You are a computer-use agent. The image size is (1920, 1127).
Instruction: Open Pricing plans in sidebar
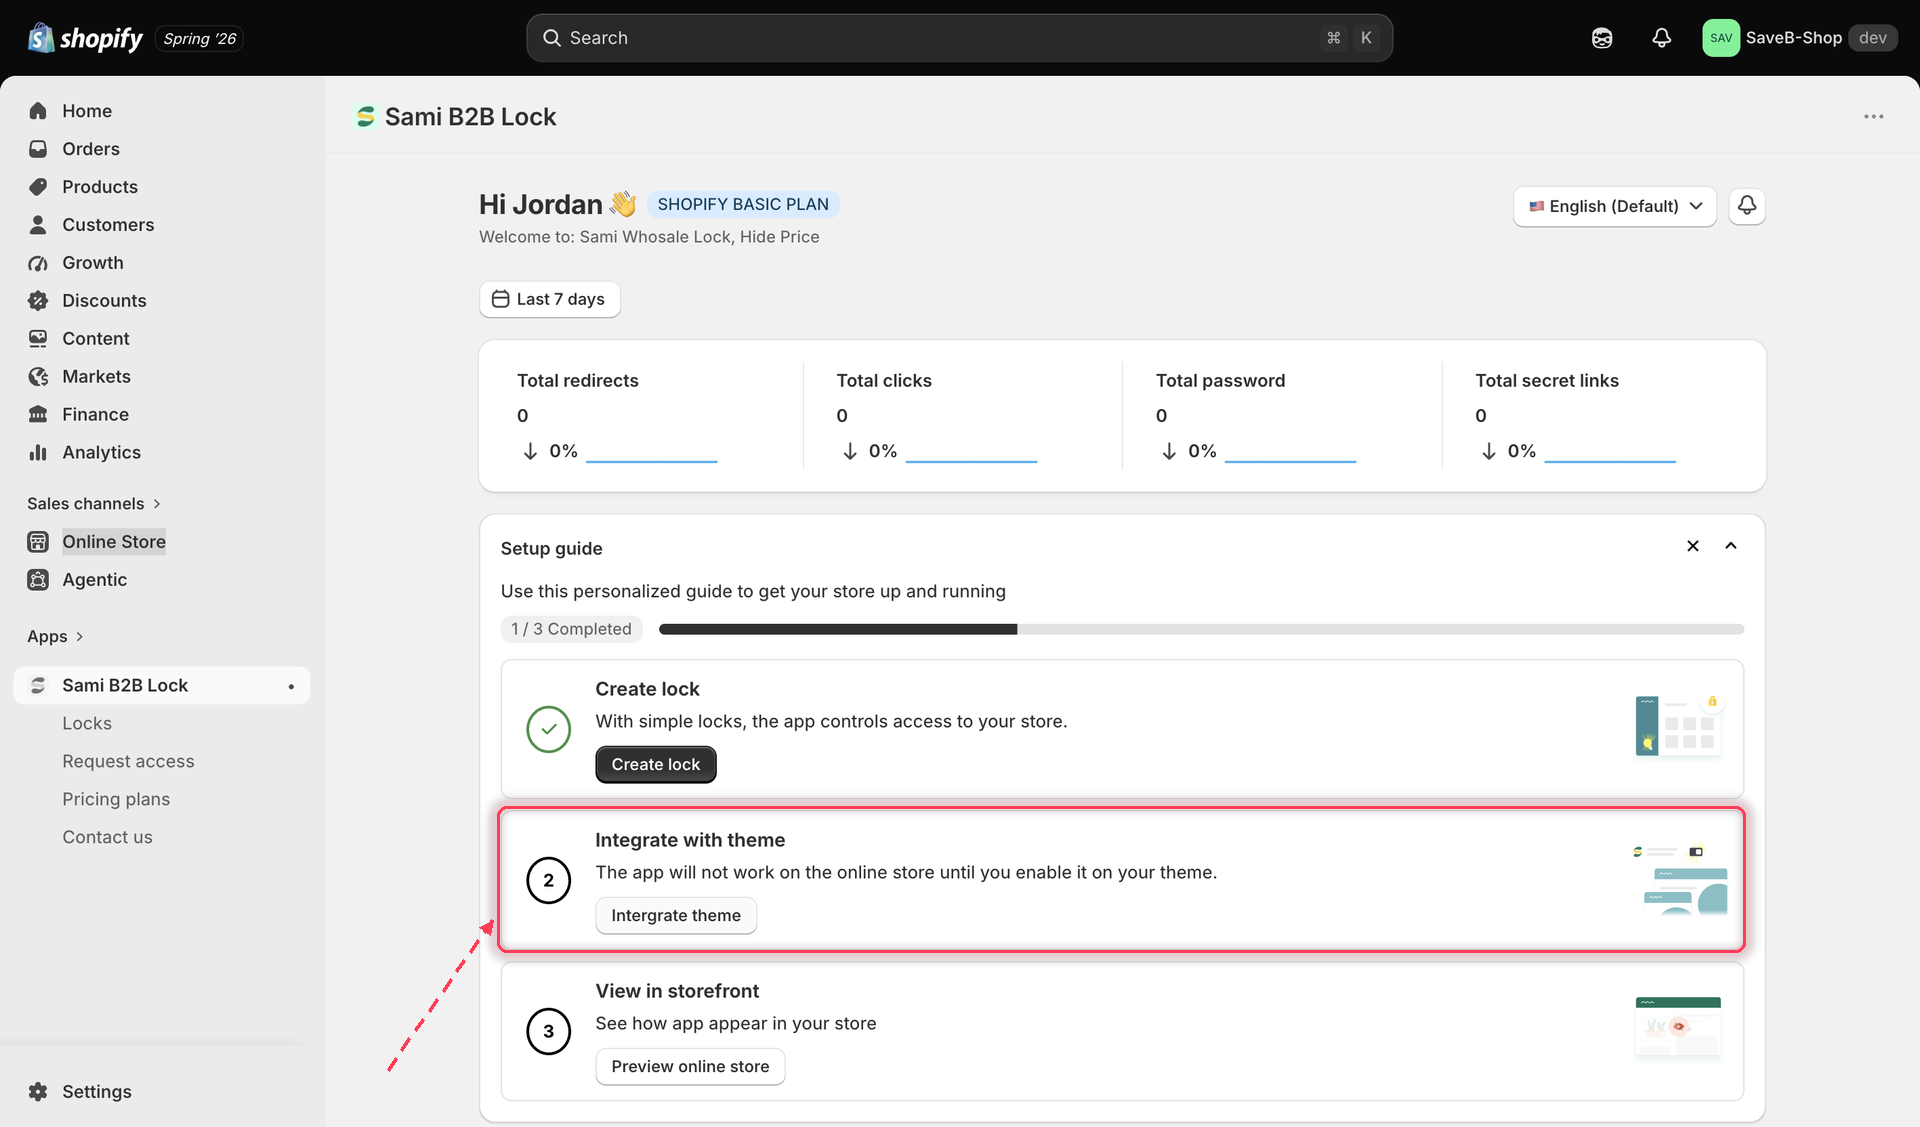pyautogui.click(x=116, y=800)
